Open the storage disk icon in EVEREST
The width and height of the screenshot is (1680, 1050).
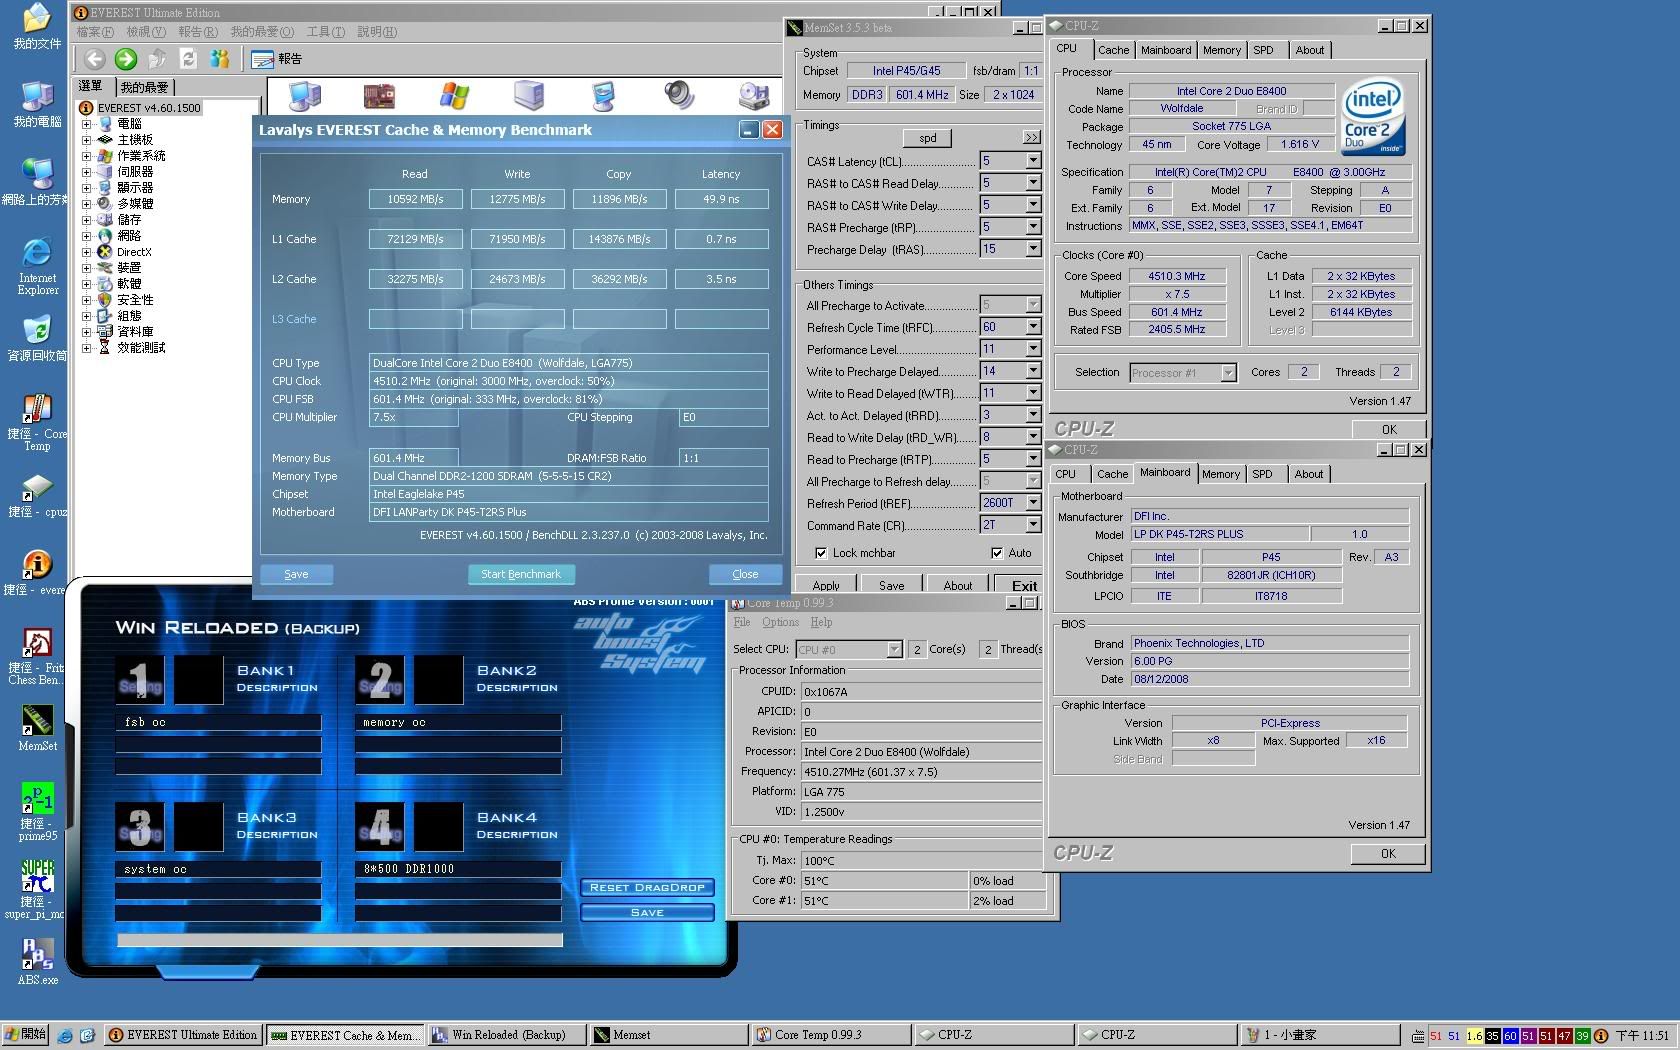pos(754,95)
